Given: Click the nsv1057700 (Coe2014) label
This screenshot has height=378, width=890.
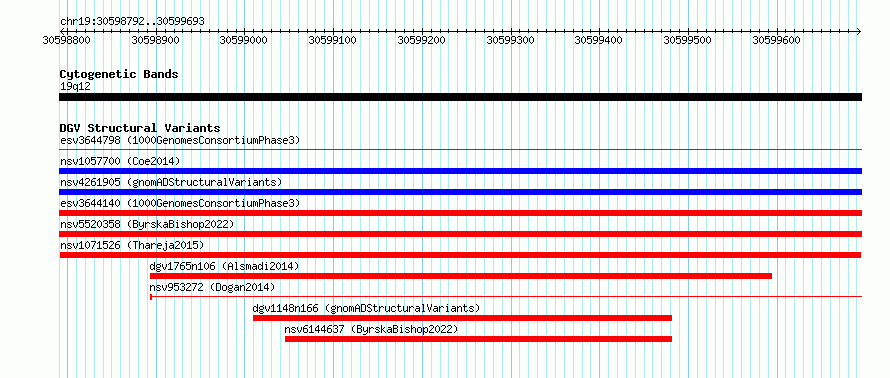Looking at the screenshot, I should pyautogui.click(x=120, y=161).
